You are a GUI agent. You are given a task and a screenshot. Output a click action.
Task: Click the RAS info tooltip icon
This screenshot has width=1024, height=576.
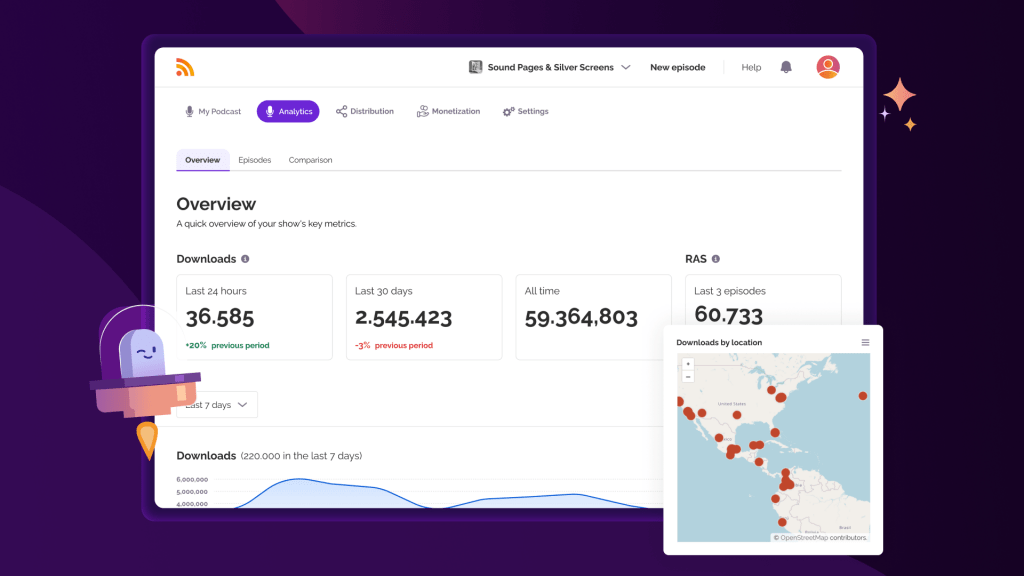718,258
